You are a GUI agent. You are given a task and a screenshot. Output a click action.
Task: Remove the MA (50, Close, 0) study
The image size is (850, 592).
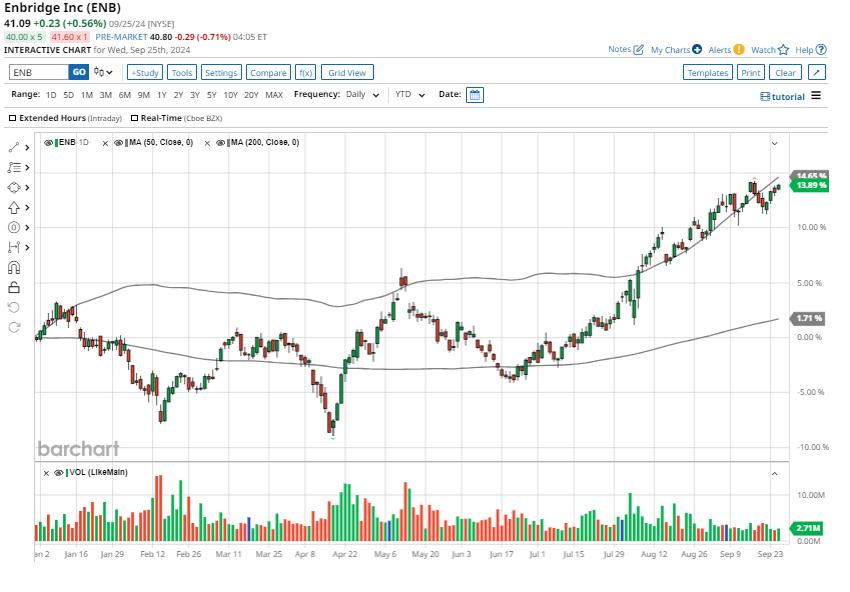105,143
